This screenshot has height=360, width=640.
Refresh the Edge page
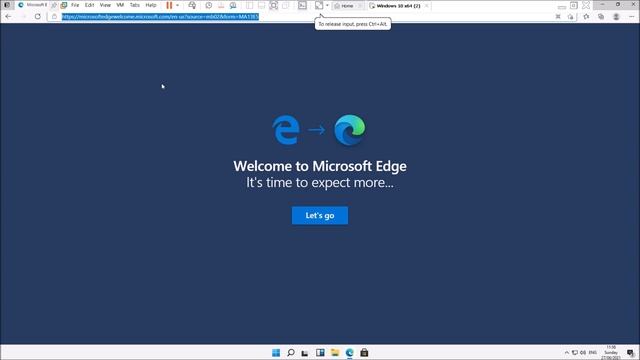click(38, 16)
